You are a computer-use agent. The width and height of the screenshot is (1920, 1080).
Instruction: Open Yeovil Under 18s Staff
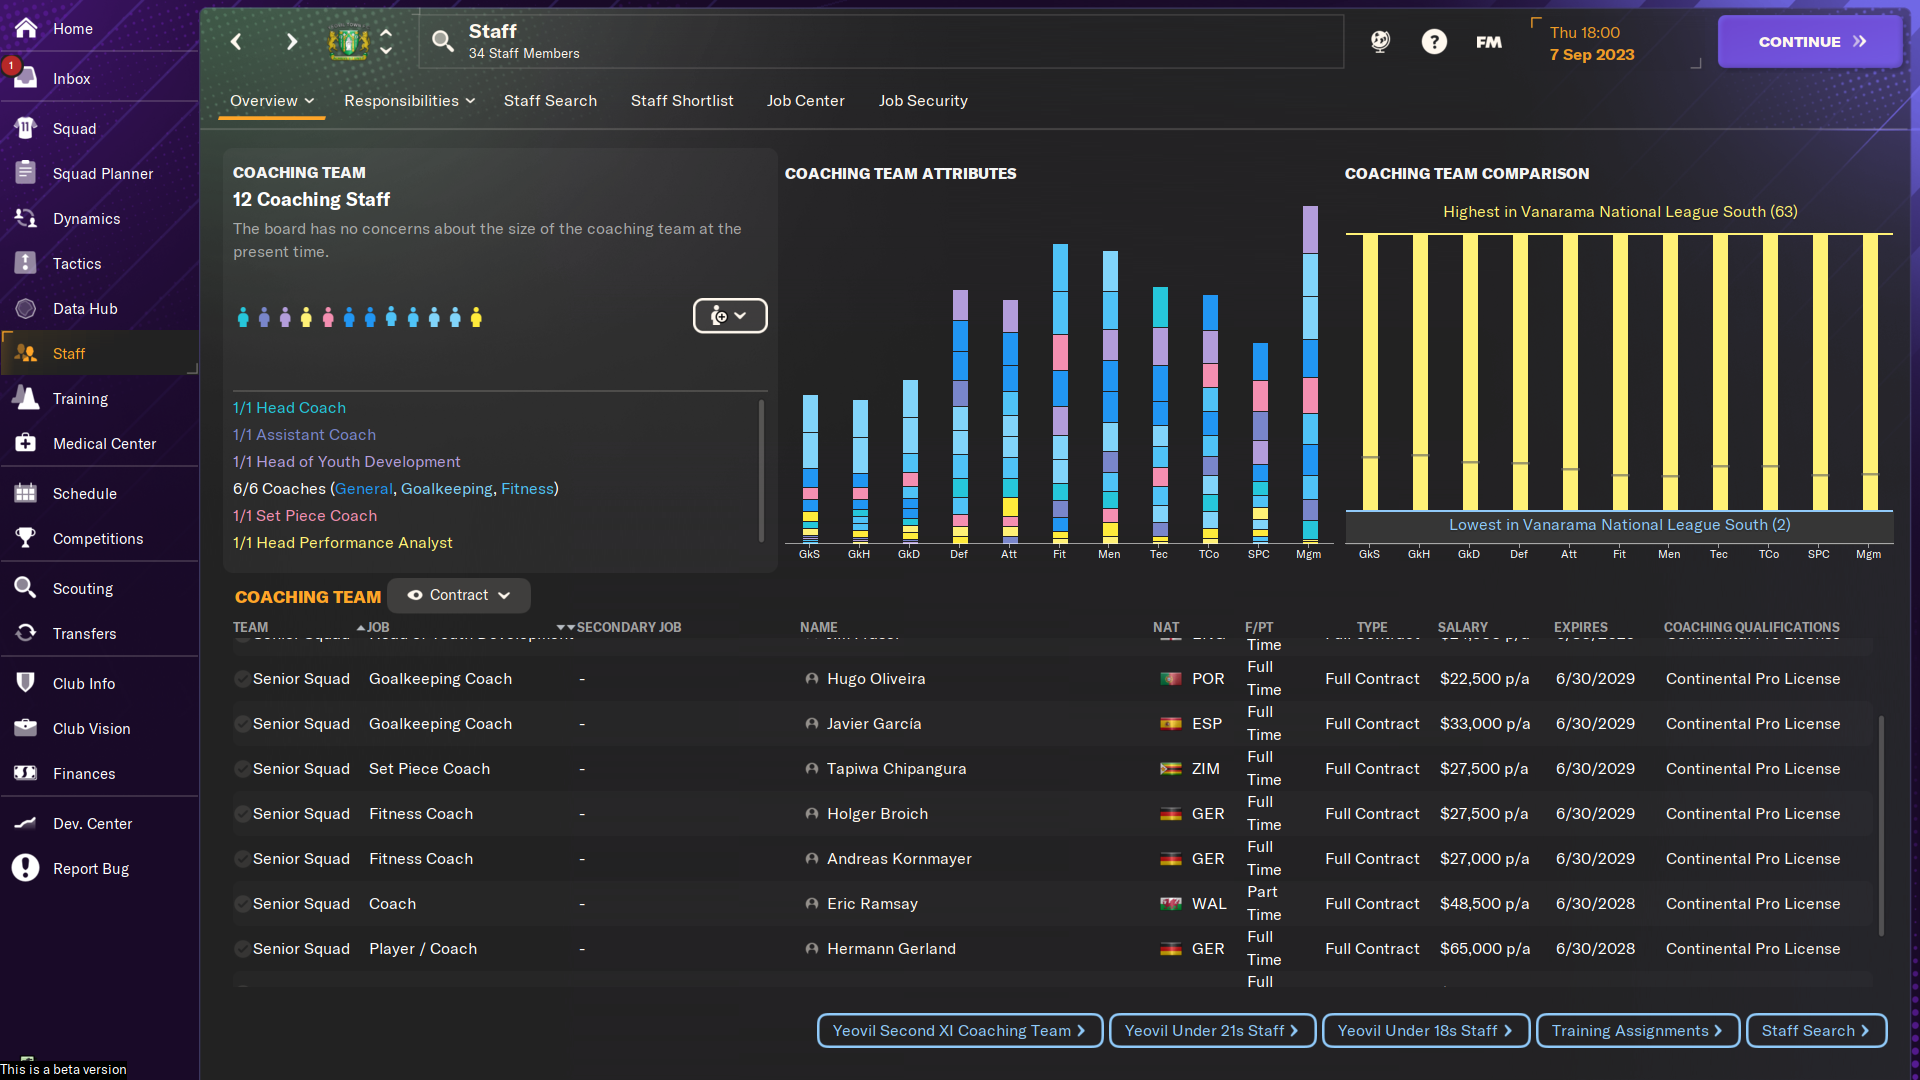pyautogui.click(x=1426, y=1031)
